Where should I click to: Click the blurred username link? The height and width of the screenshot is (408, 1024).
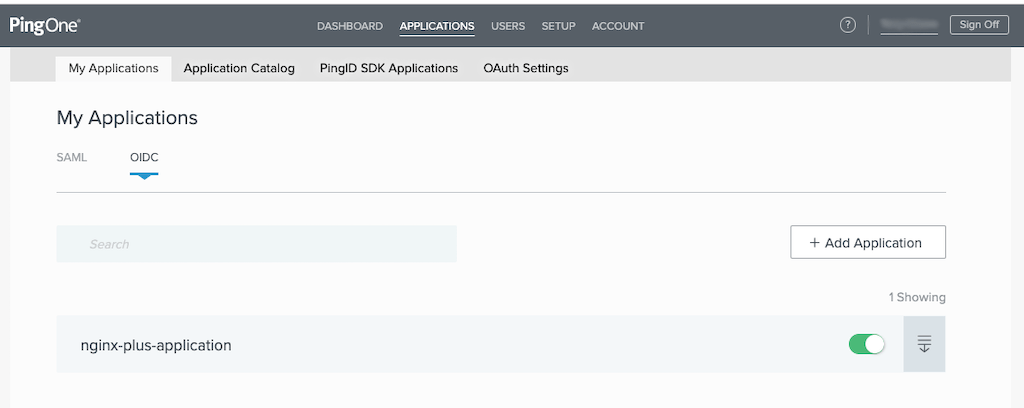[x=909, y=25]
